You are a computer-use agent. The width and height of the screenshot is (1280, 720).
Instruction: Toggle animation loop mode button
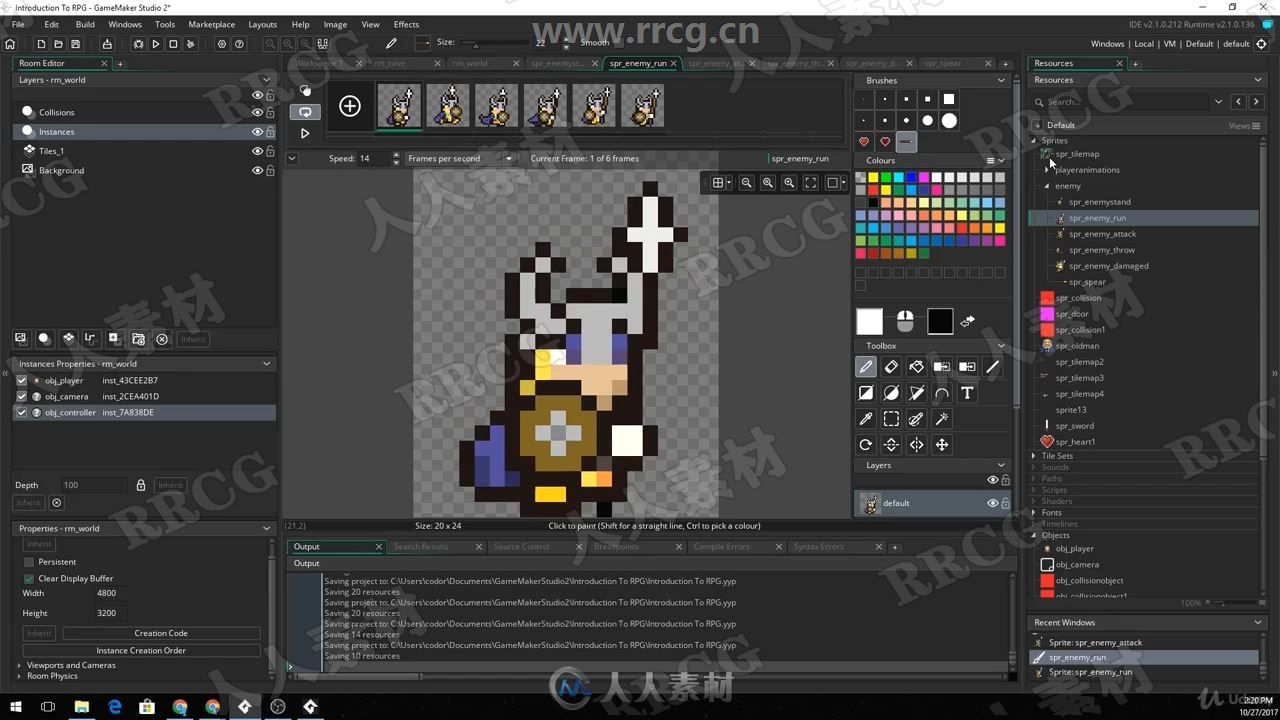pos(305,112)
